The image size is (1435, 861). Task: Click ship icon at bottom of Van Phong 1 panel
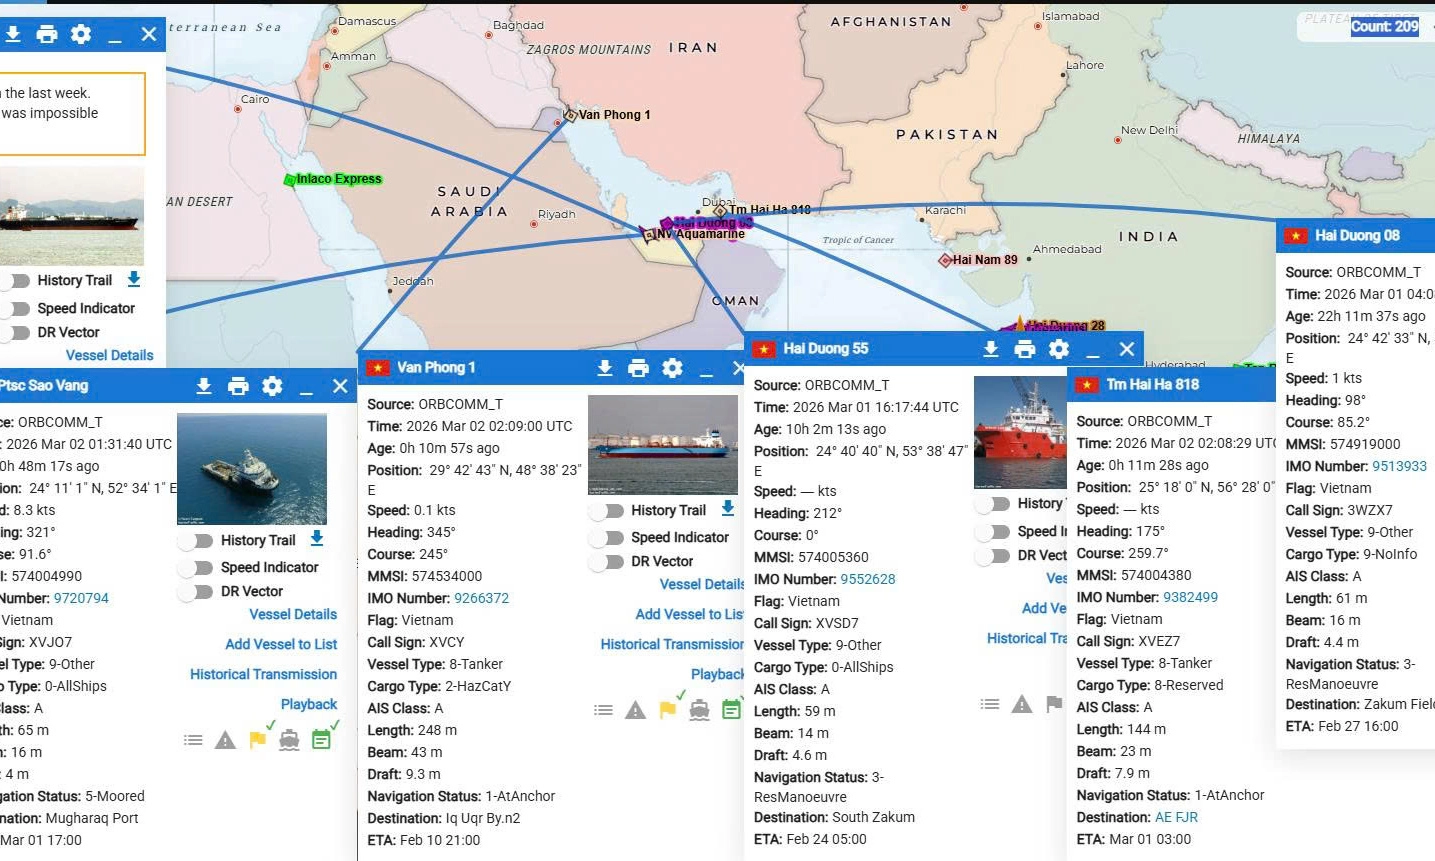coord(699,710)
